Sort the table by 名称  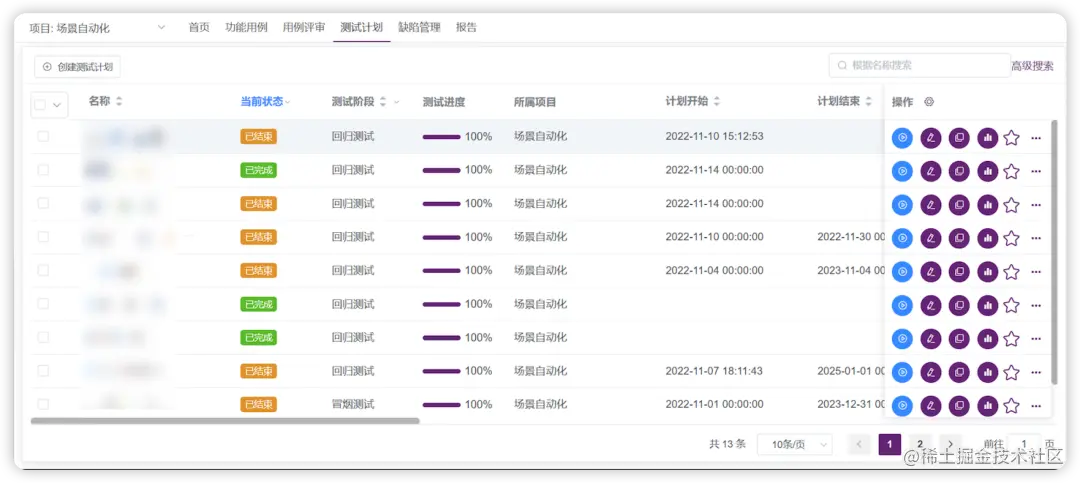click(118, 102)
